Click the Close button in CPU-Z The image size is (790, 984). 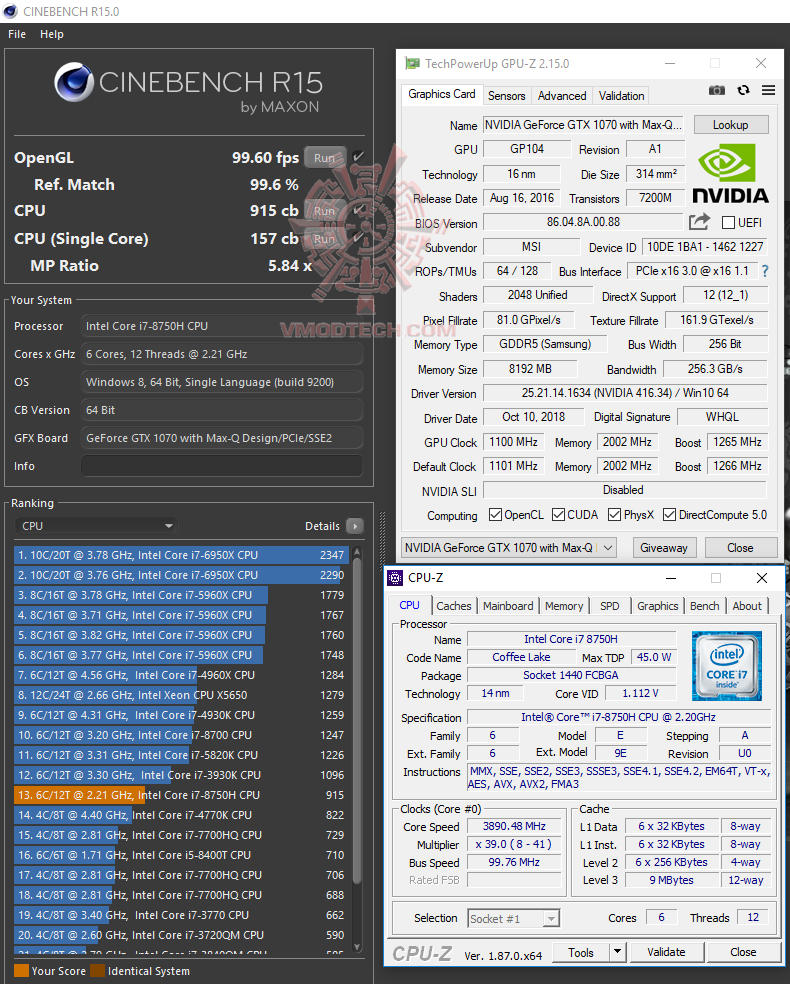tap(743, 952)
